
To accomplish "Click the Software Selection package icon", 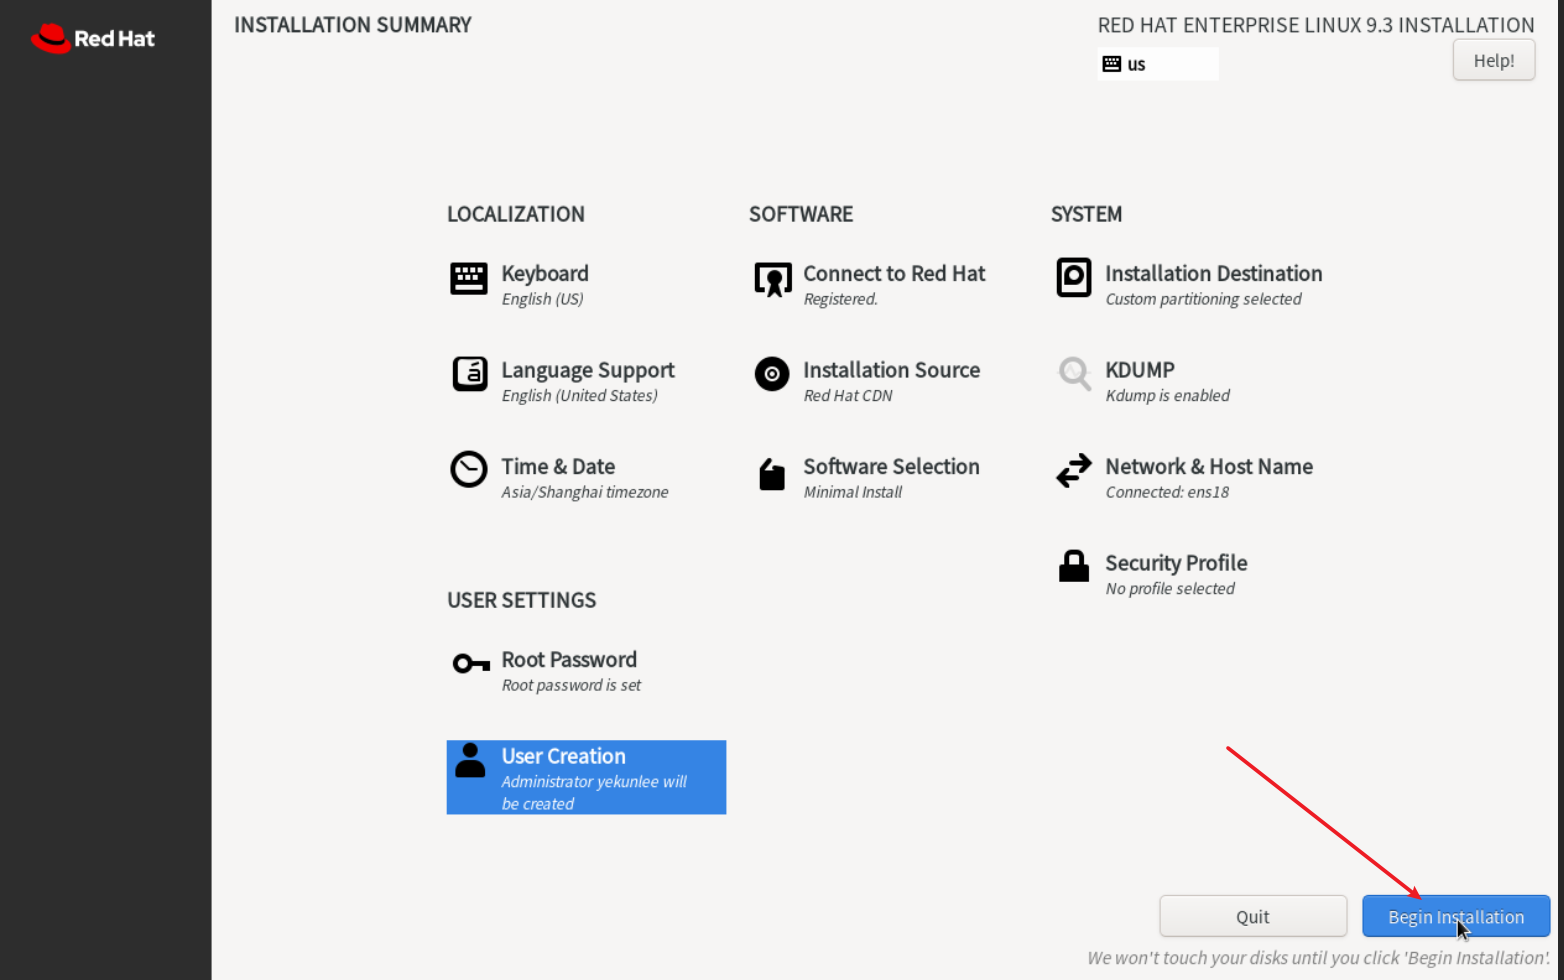I will [x=771, y=474].
